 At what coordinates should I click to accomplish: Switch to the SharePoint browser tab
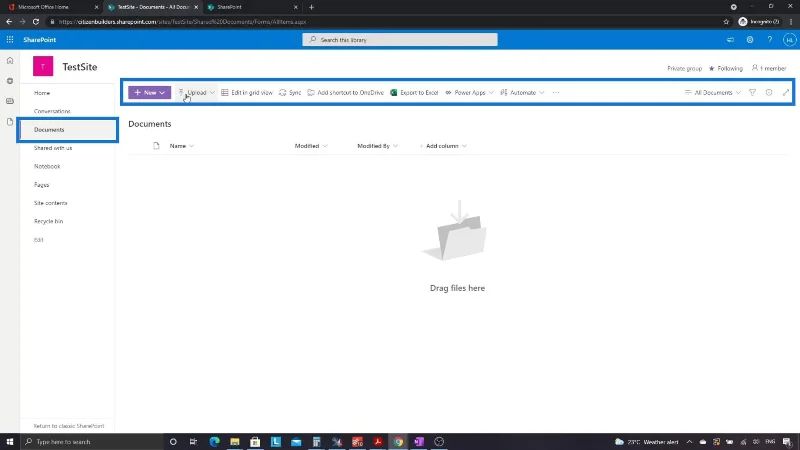click(x=252, y=7)
